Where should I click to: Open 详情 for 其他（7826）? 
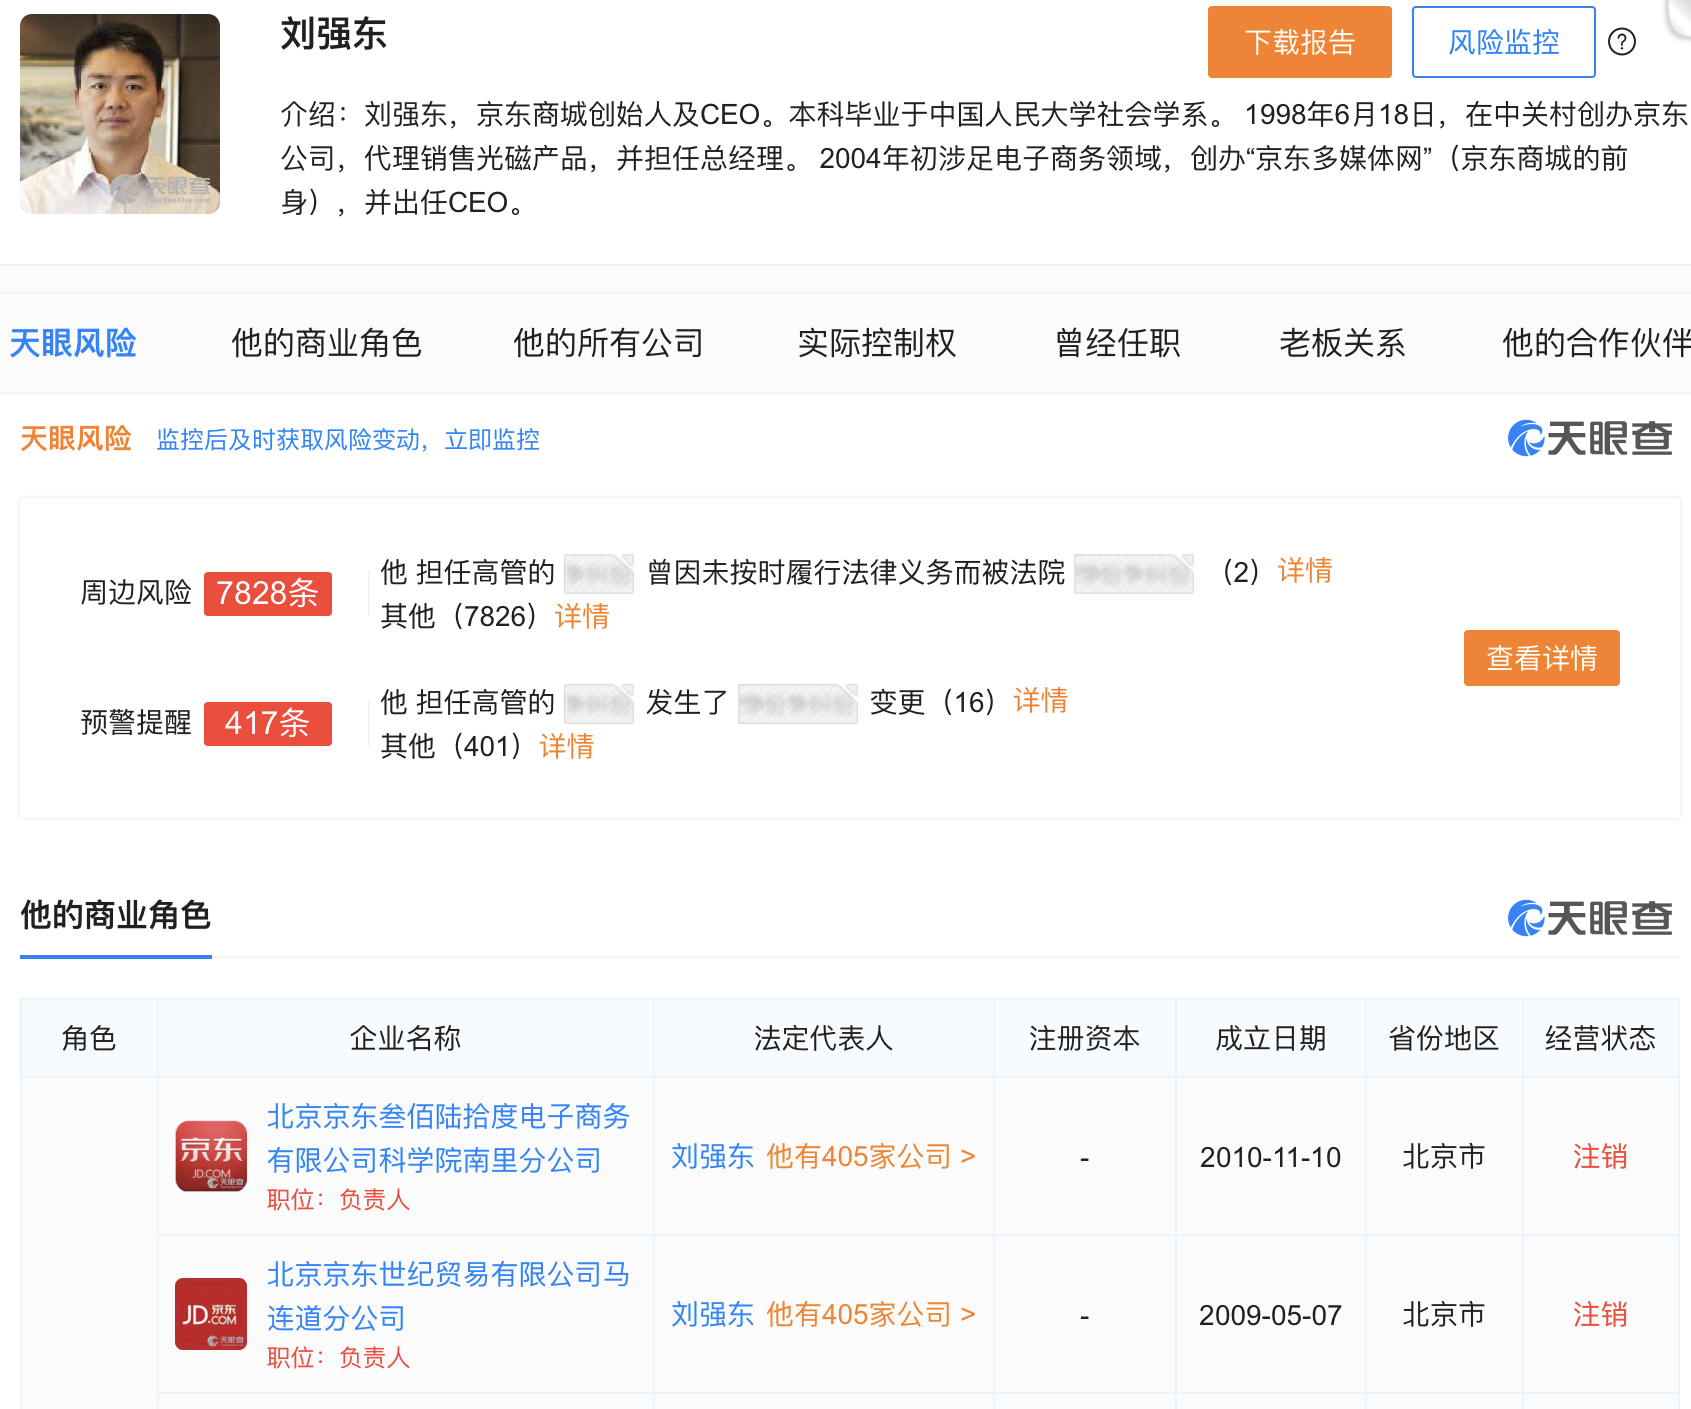[582, 616]
